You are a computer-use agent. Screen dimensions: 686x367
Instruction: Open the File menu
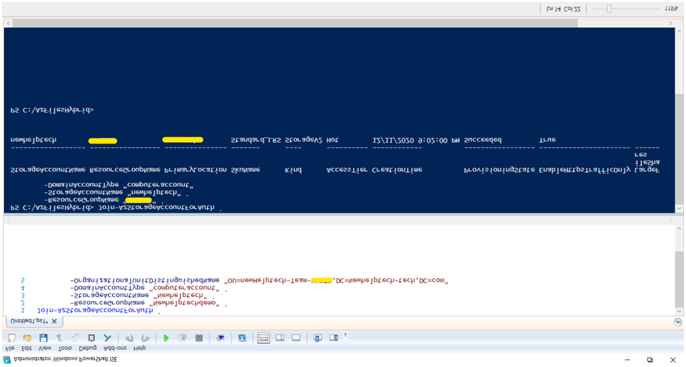point(10,348)
